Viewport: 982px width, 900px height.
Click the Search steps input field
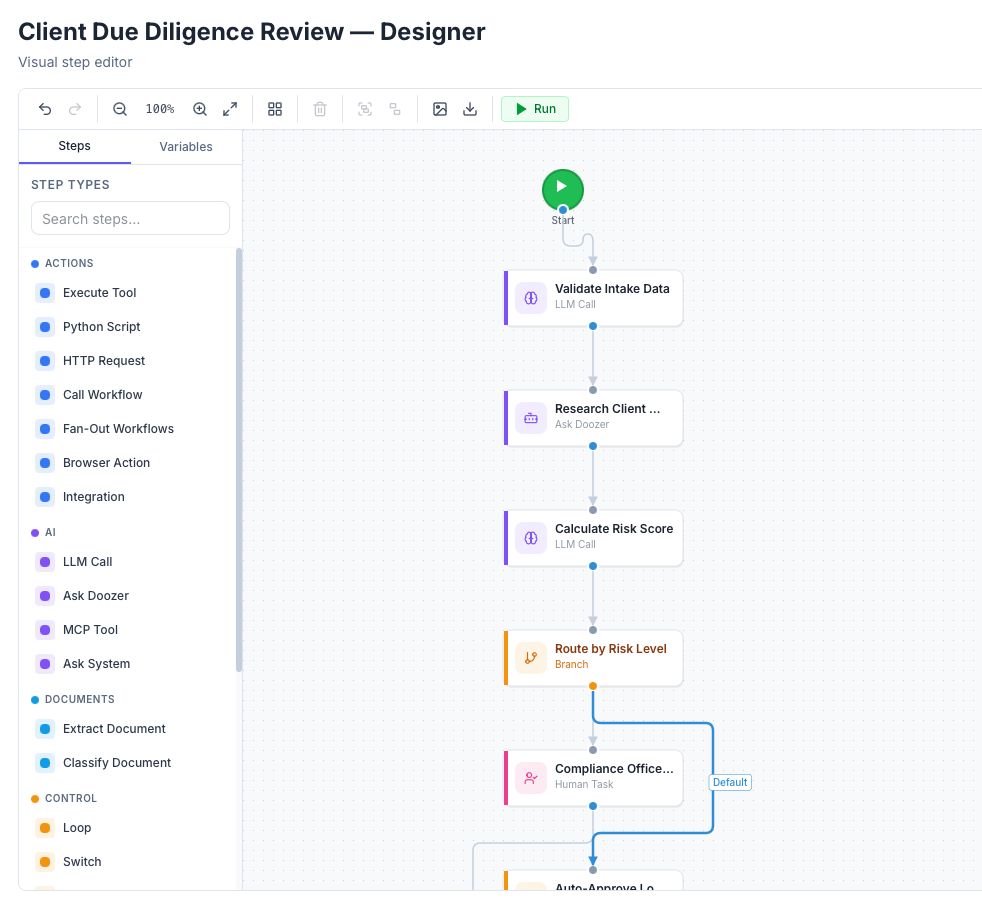[130, 217]
